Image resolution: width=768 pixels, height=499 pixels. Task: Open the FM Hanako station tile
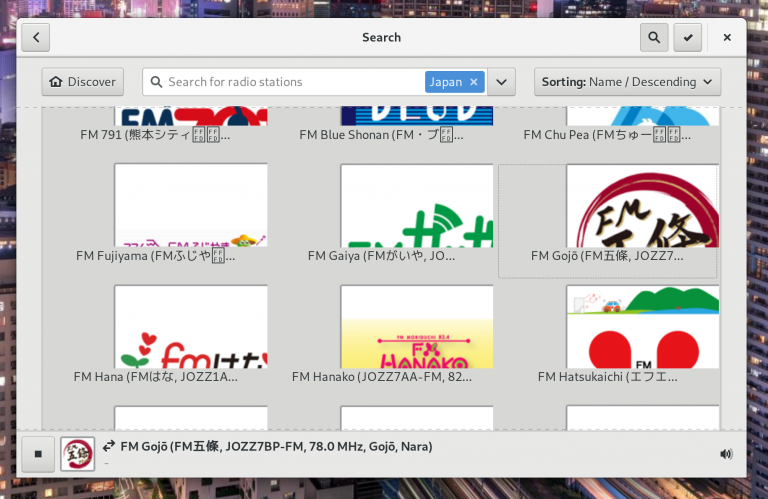point(416,326)
